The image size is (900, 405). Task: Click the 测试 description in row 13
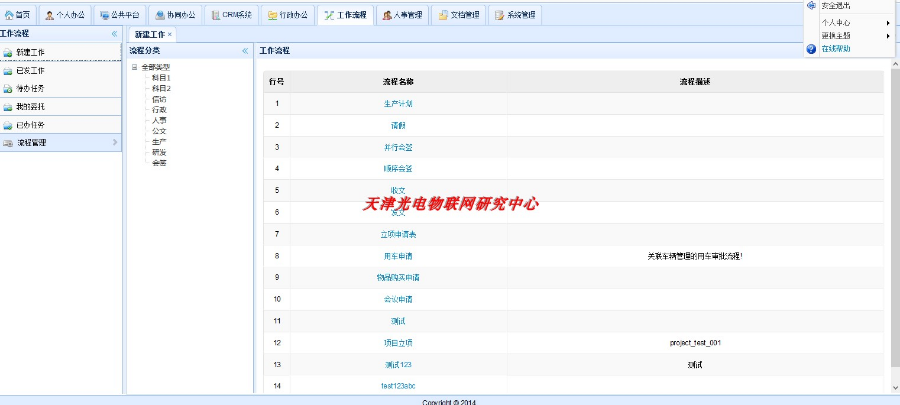point(695,365)
